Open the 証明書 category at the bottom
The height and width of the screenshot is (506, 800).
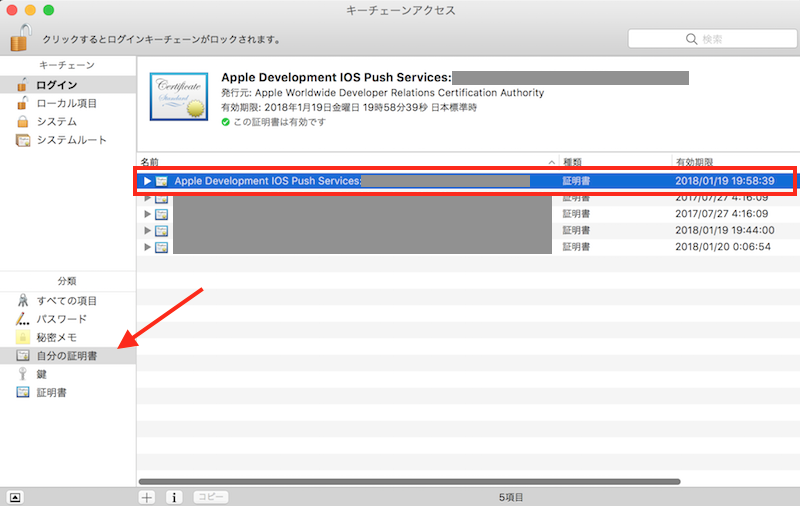pyautogui.click(x=68, y=392)
